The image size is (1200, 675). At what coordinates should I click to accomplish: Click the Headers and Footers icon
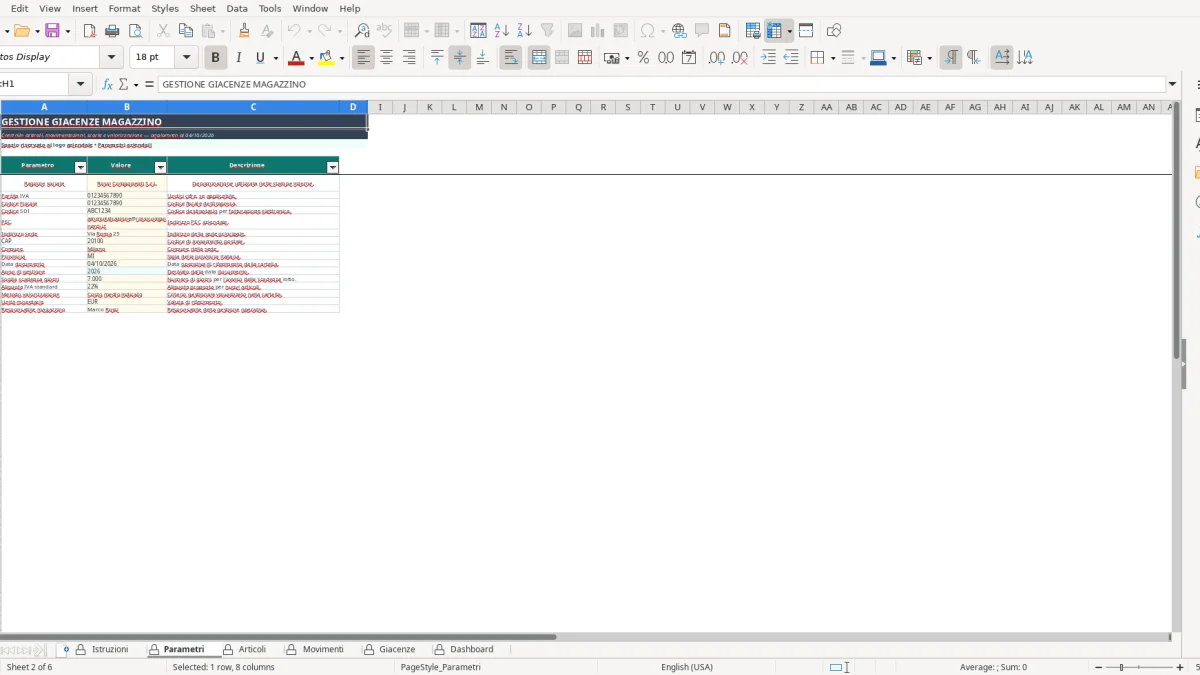(725, 31)
